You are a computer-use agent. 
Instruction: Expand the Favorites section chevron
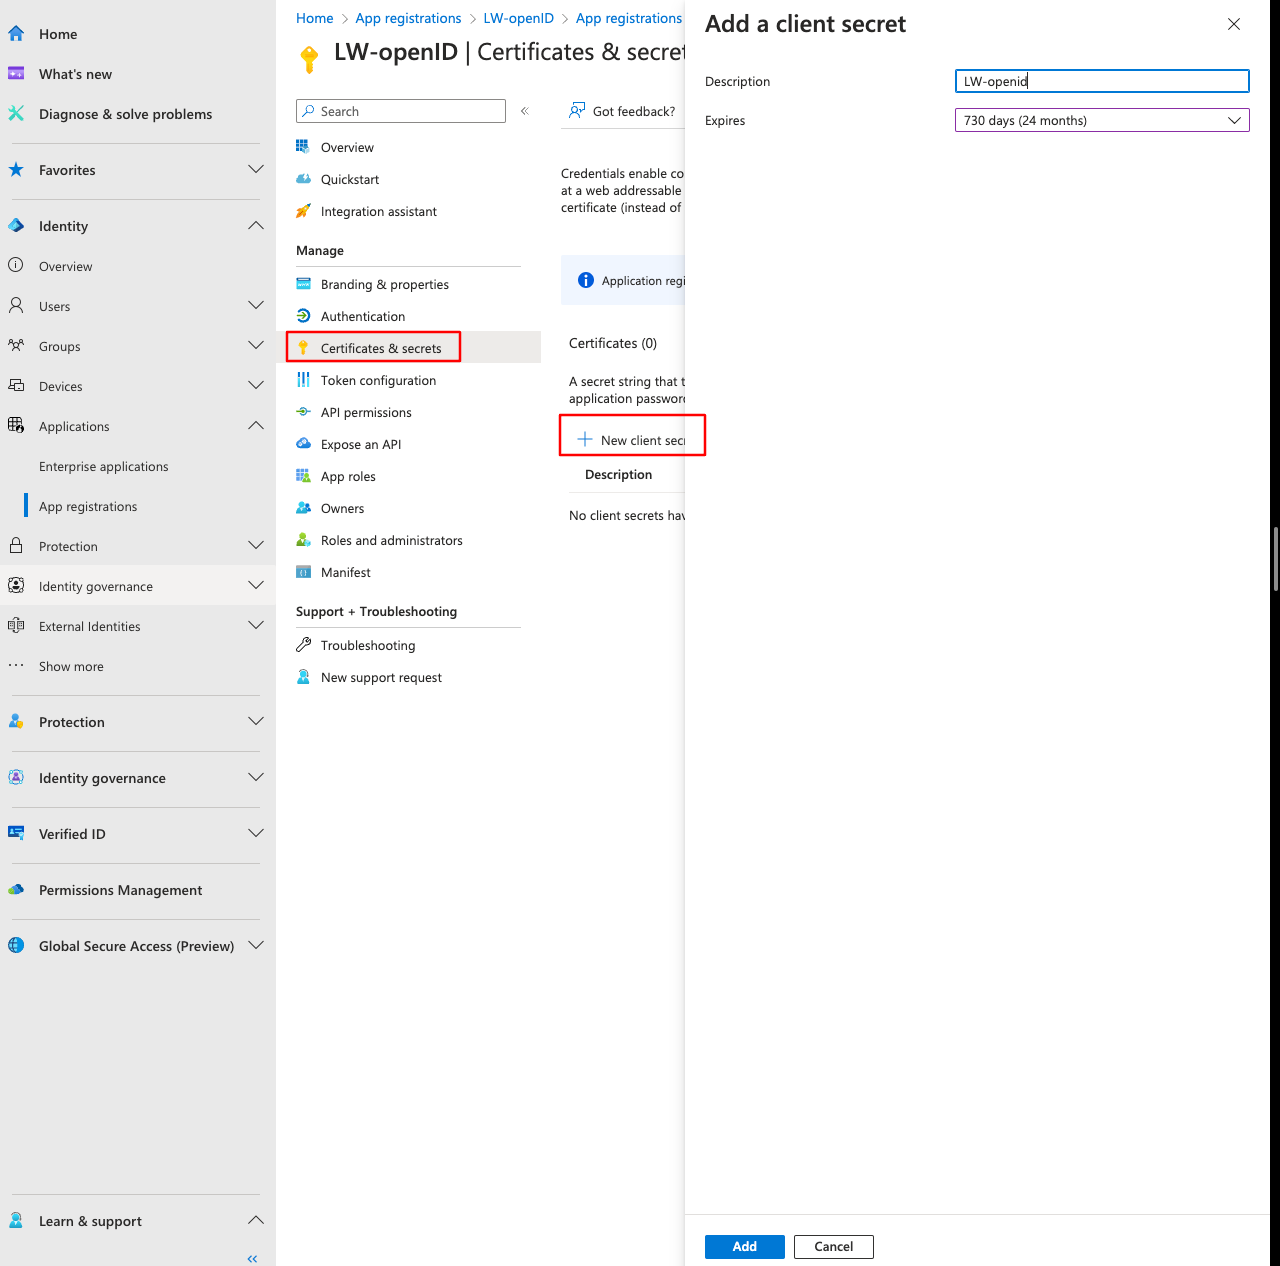click(256, 170)
